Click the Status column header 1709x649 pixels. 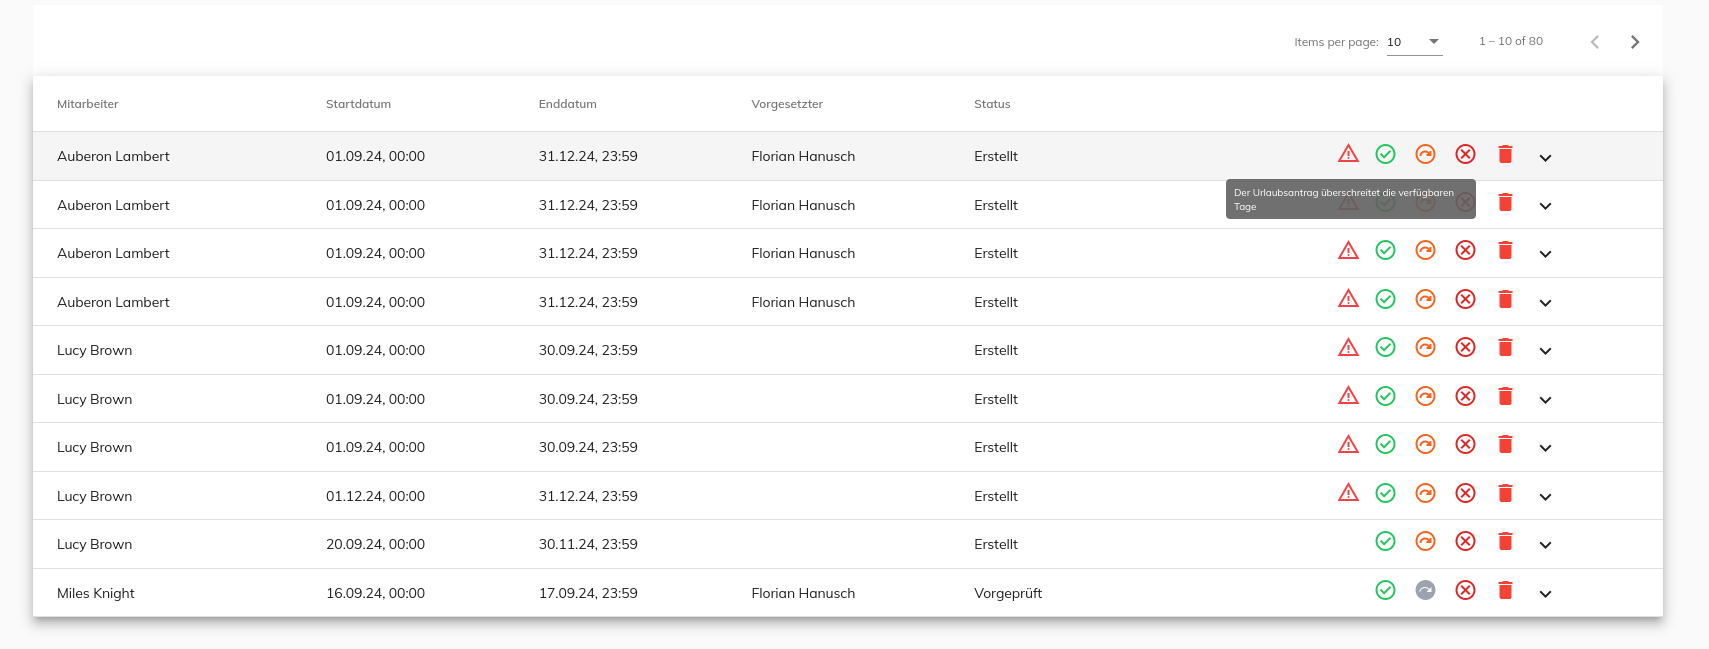point(992,104)
